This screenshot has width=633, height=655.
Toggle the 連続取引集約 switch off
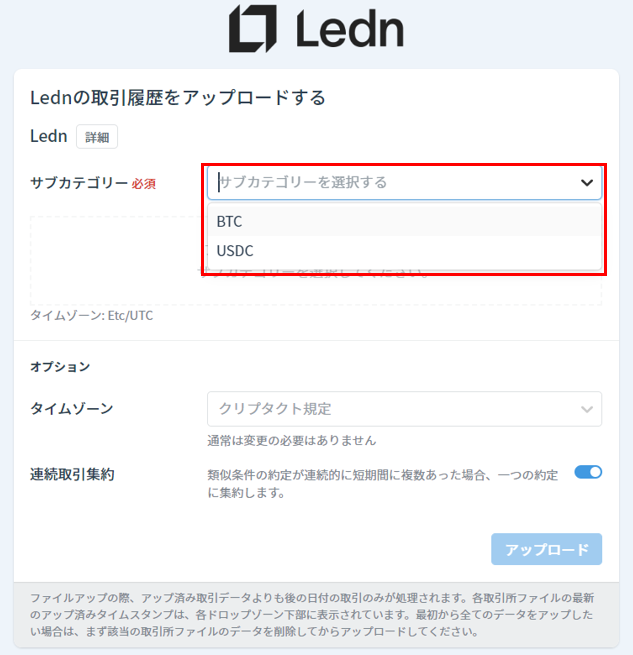tap(588, 472)
